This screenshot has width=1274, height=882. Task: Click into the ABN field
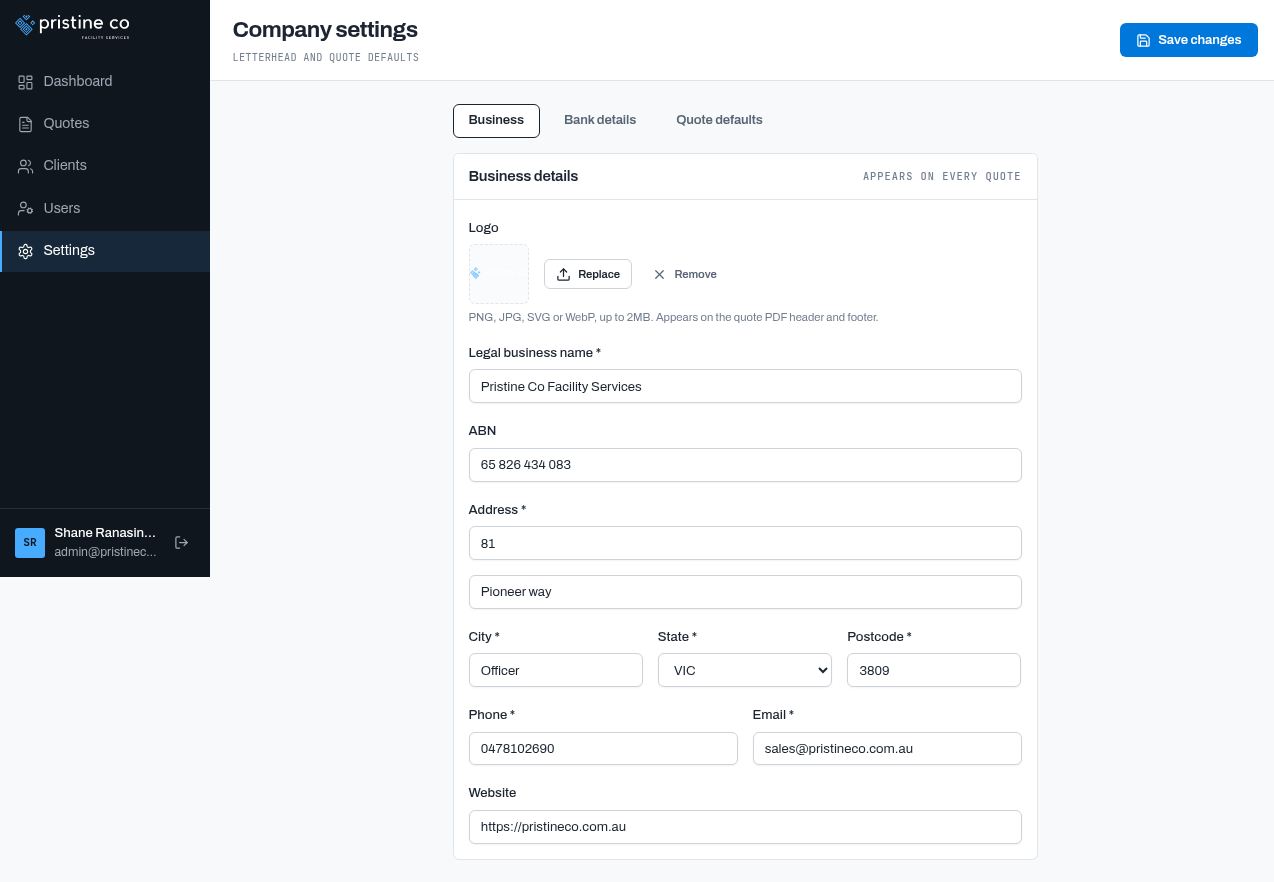click(x=745, y=465)
